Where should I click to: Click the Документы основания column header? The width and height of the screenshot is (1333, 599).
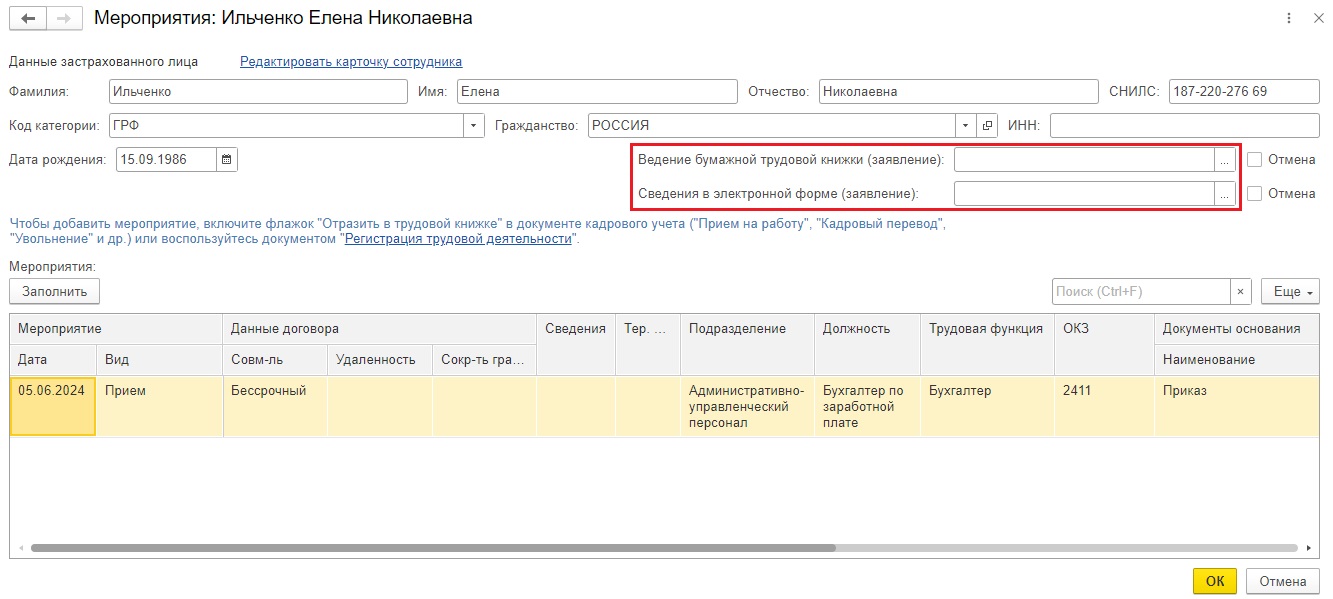pyautogui.click(x=1237, y=328)
